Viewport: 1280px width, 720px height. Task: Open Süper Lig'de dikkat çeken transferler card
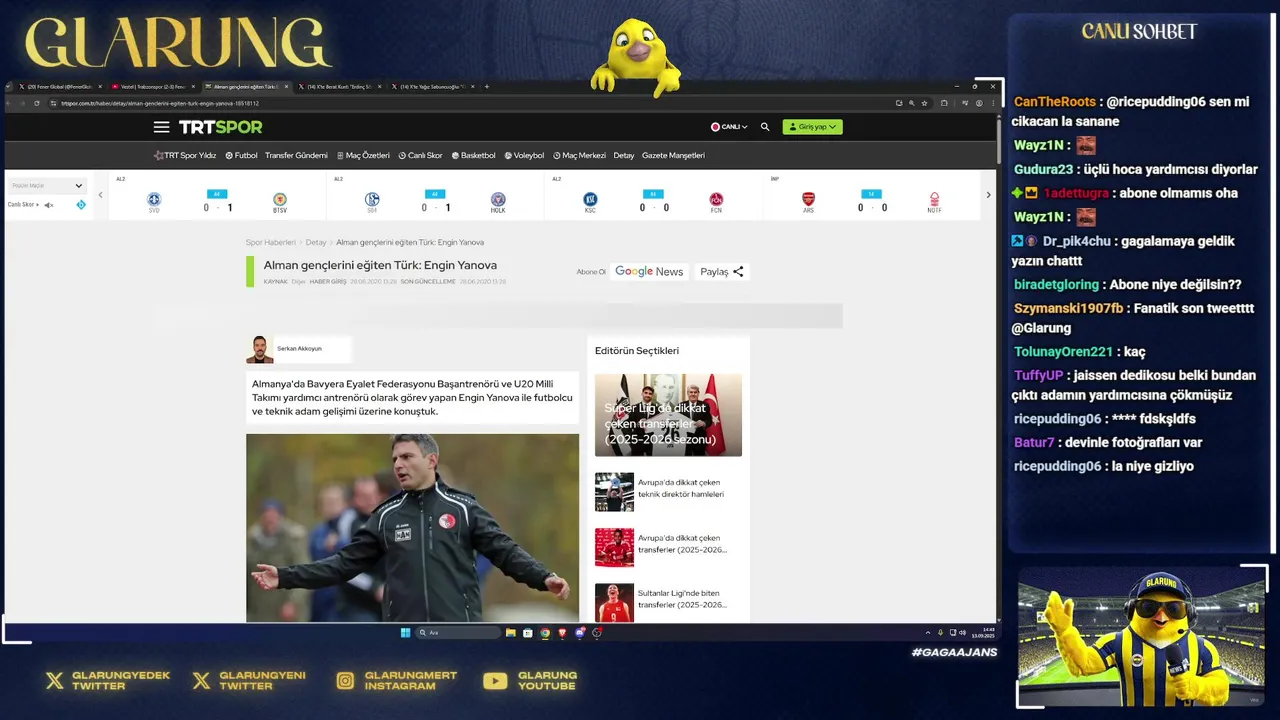click(x=668, y=415)
